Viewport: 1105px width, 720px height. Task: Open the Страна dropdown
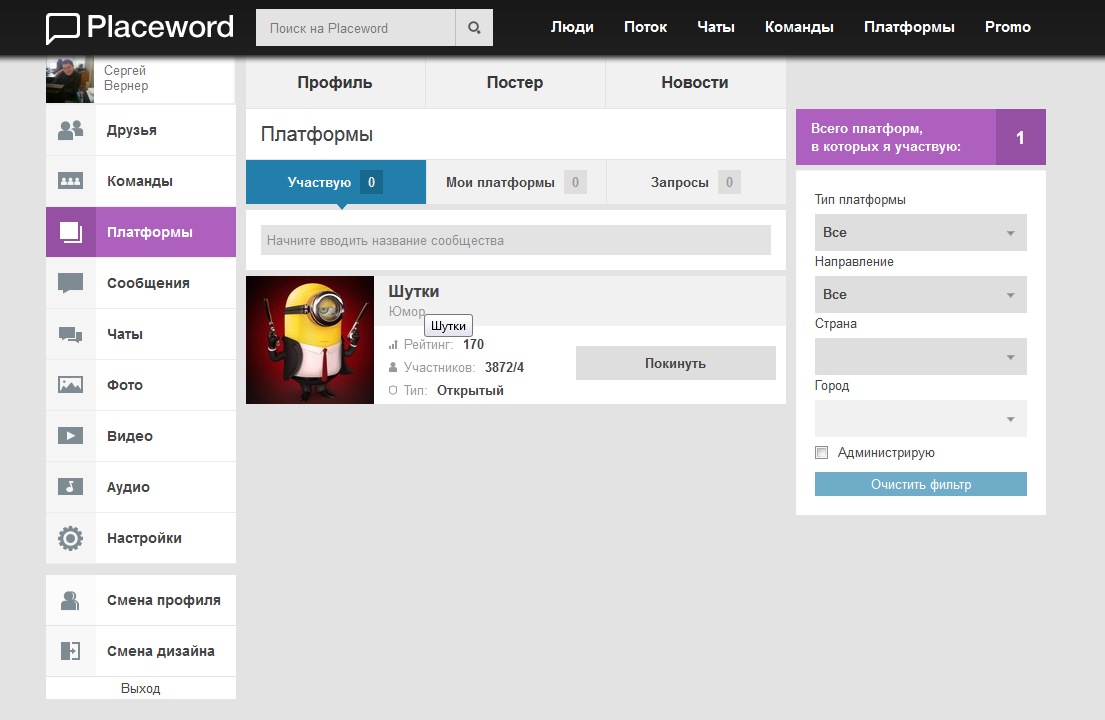920,356
